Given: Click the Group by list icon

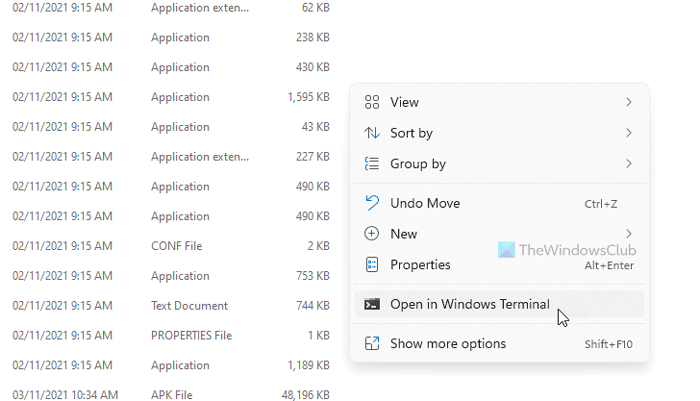Looking at the screenshot, I should pos(372,164).
